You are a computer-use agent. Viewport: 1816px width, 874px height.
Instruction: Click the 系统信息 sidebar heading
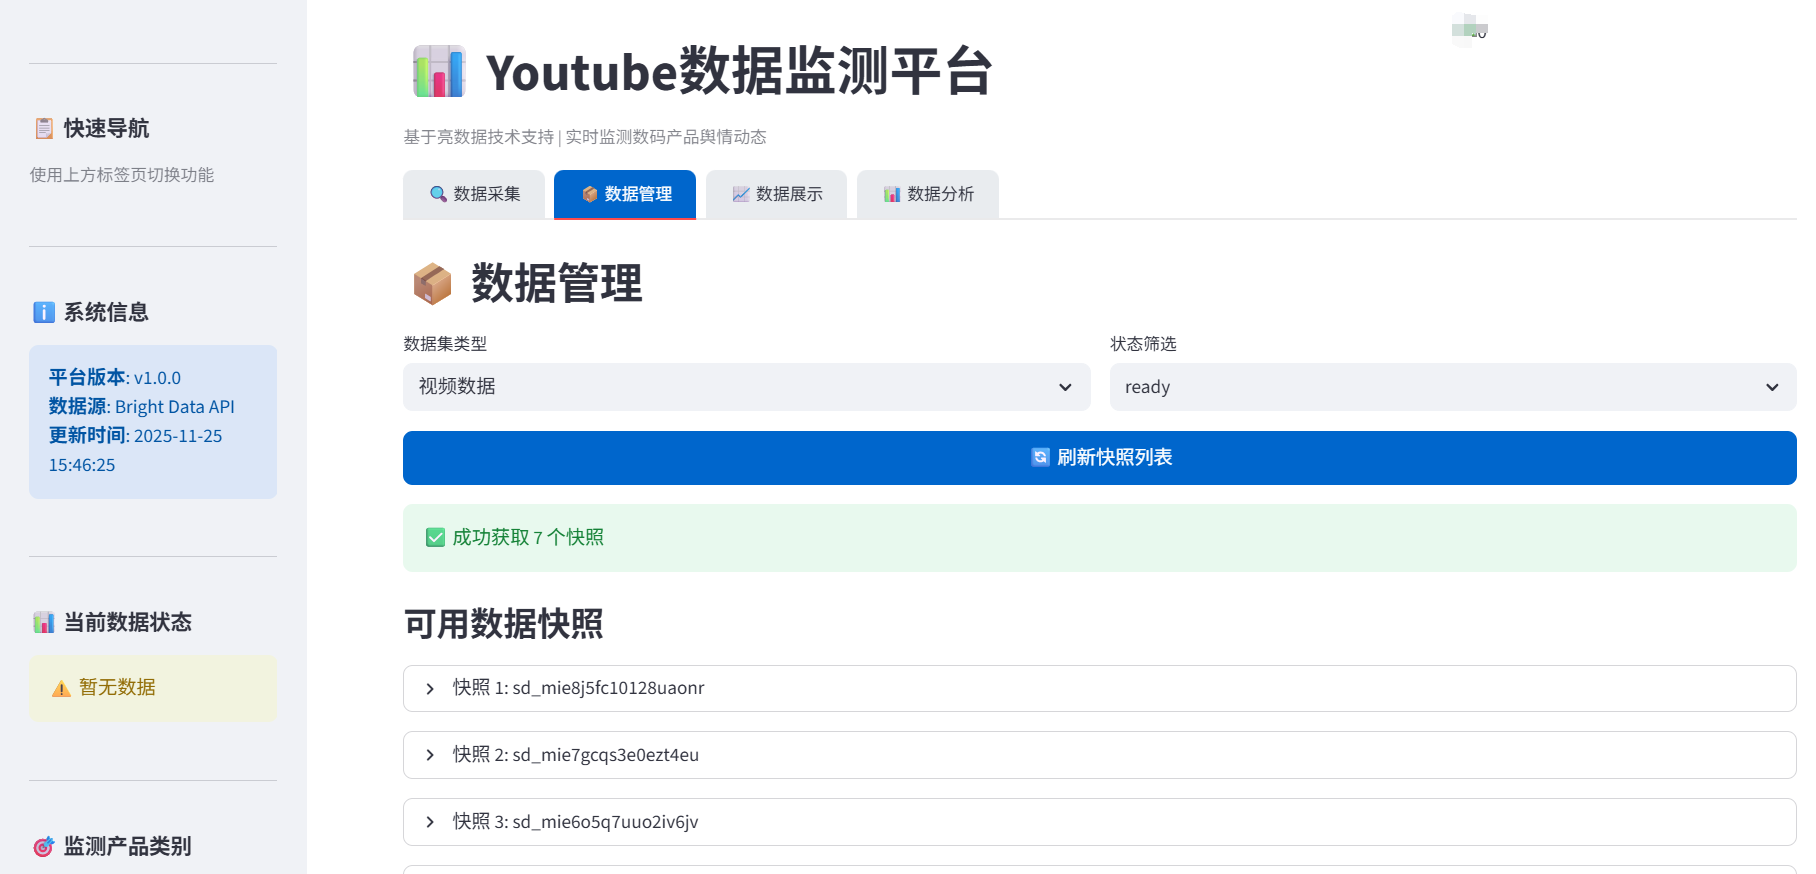pyautogui.click(x=106, y=312)
